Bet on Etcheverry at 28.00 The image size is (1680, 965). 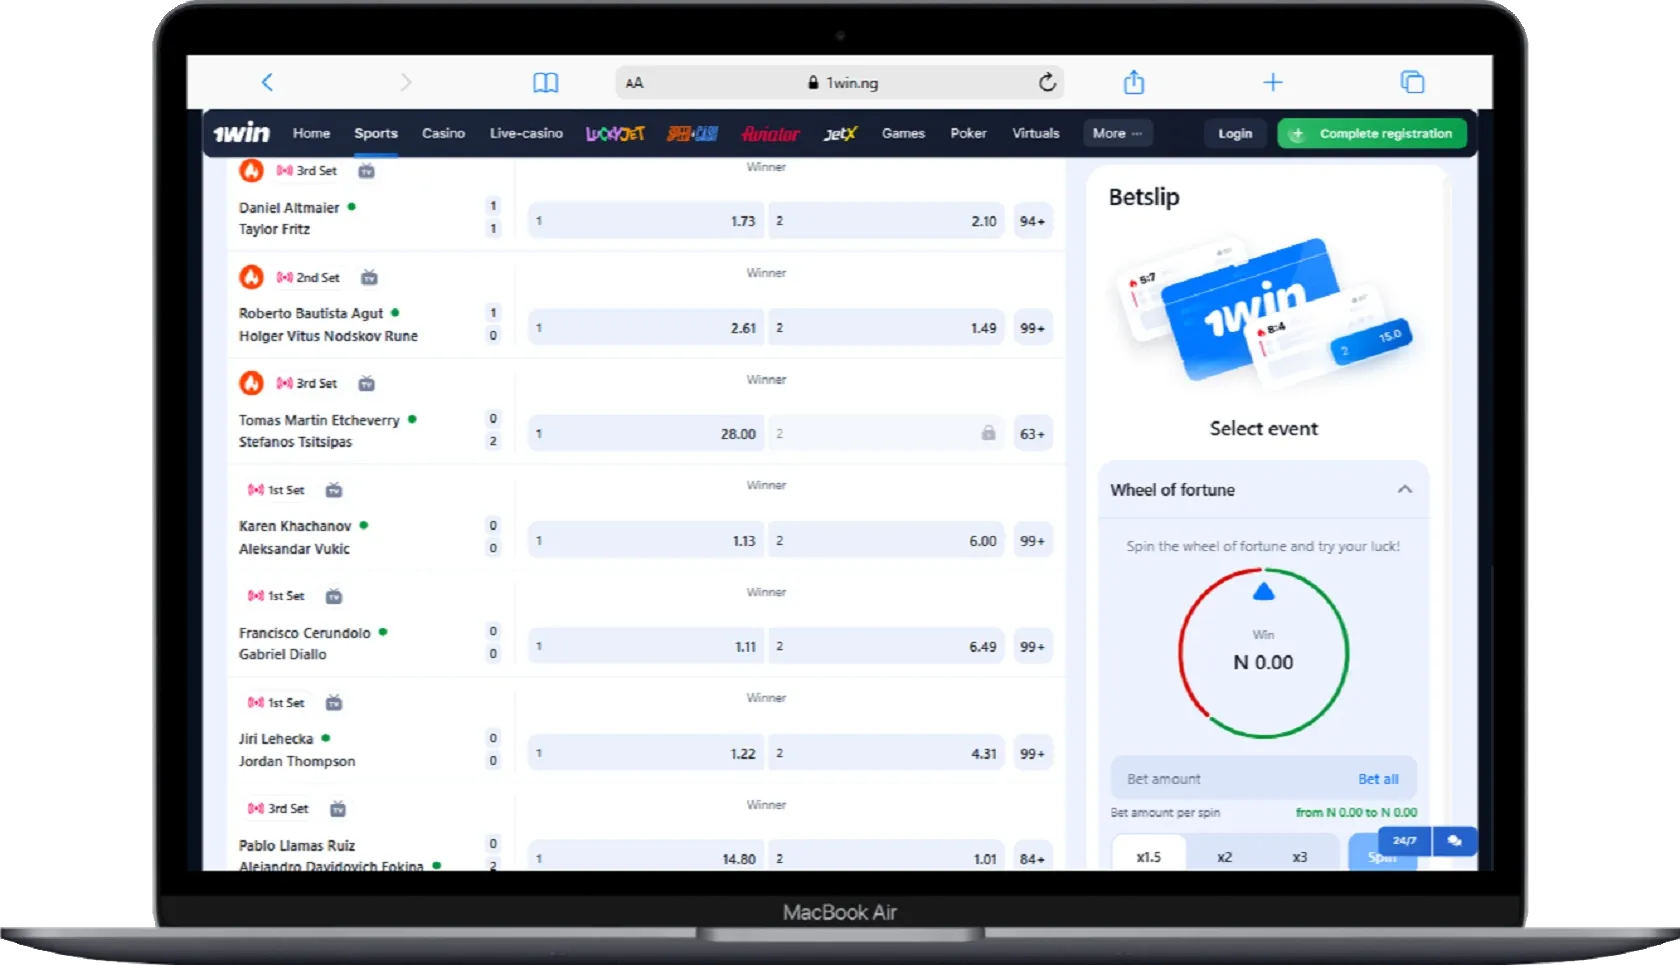point(646,434)
